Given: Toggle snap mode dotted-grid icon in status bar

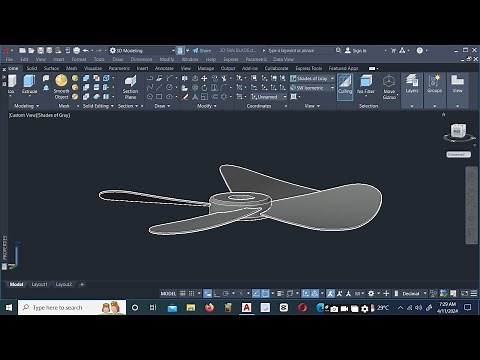Looking at the screenshot, I should click(191, 293).
